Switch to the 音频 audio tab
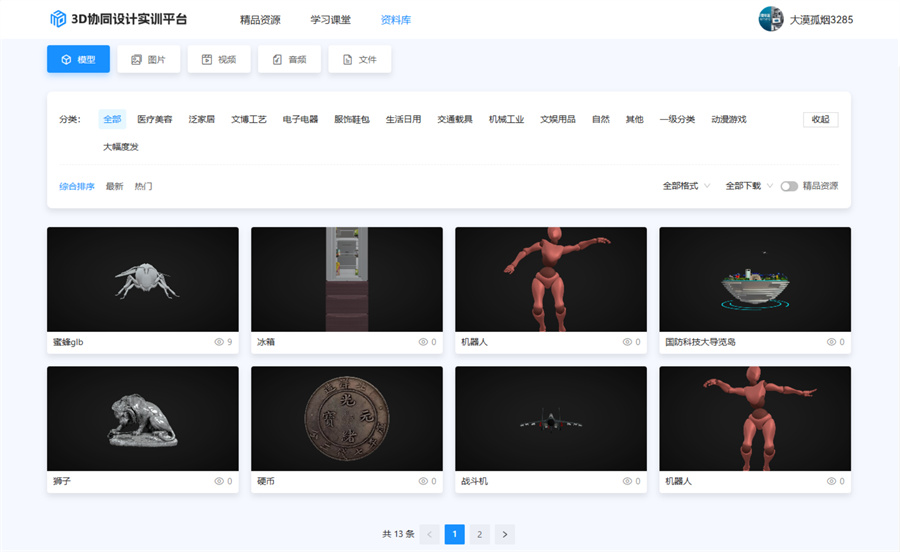 coord(289,59)
